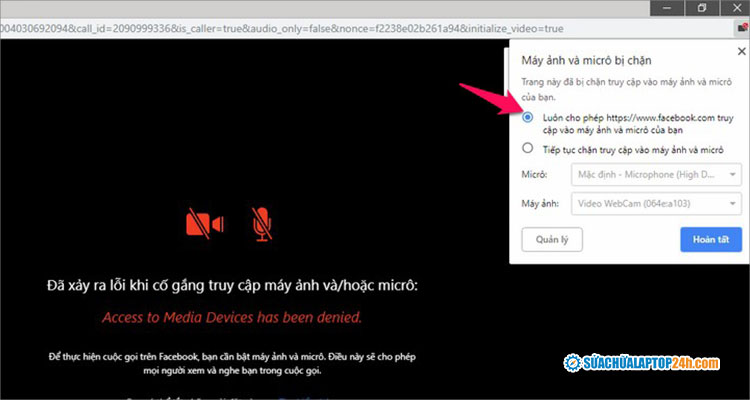Click the red muted microphone icon

pyautogui.click(x=262, y=224)
